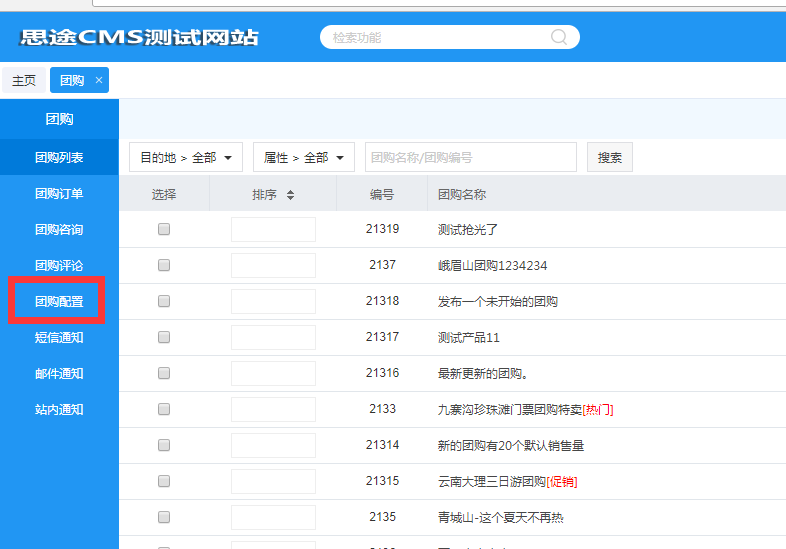Open the 目的地 dropdown filter
786x549 pixels.
coord(186,158)
